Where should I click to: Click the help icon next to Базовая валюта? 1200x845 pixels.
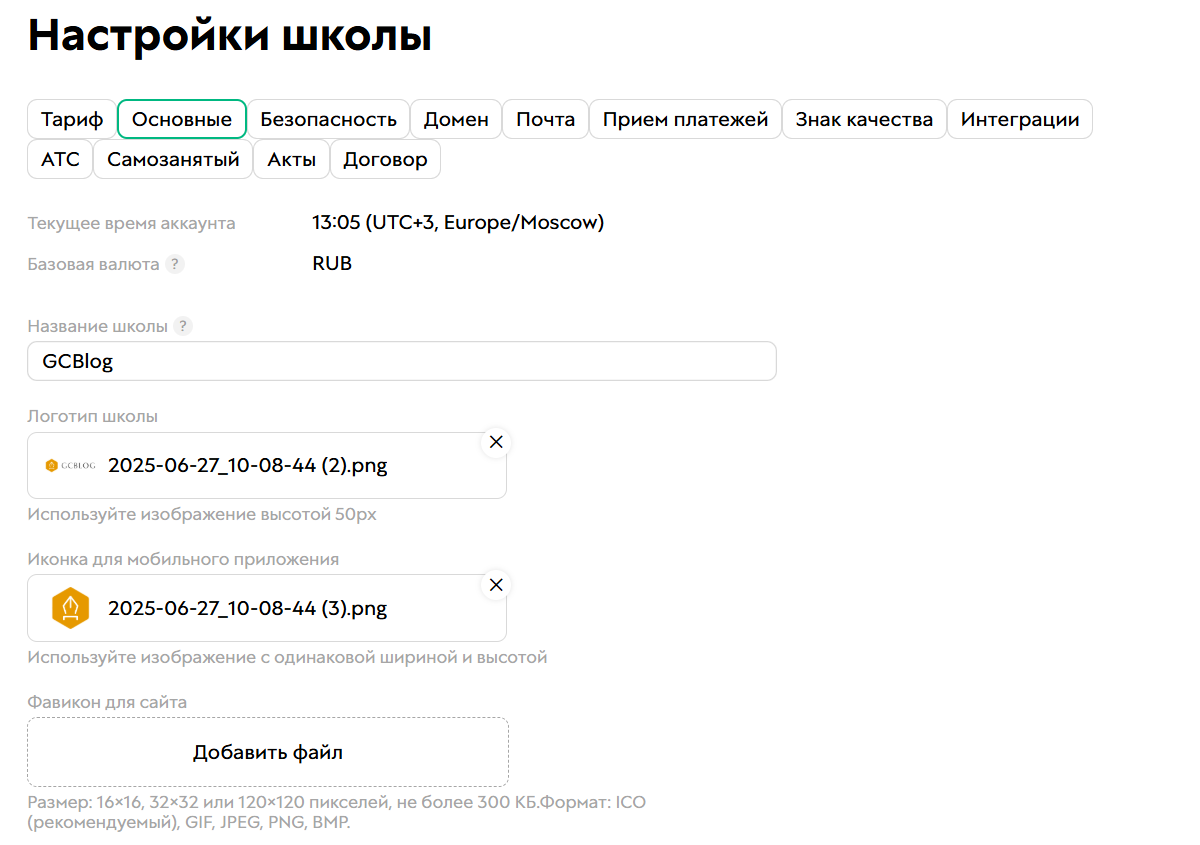(x=175, y=264)
